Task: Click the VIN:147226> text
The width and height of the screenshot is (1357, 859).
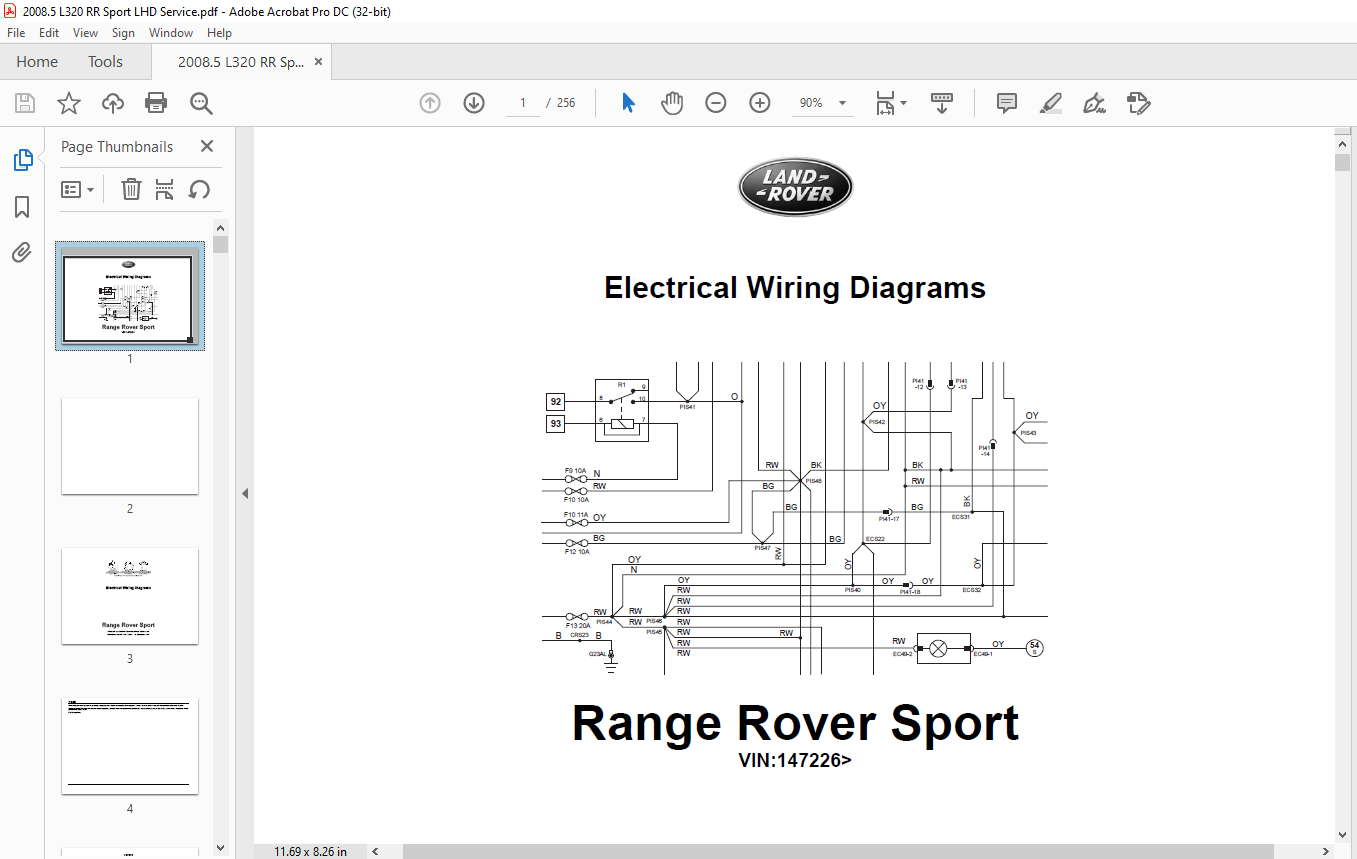Action: click(795, 760)
